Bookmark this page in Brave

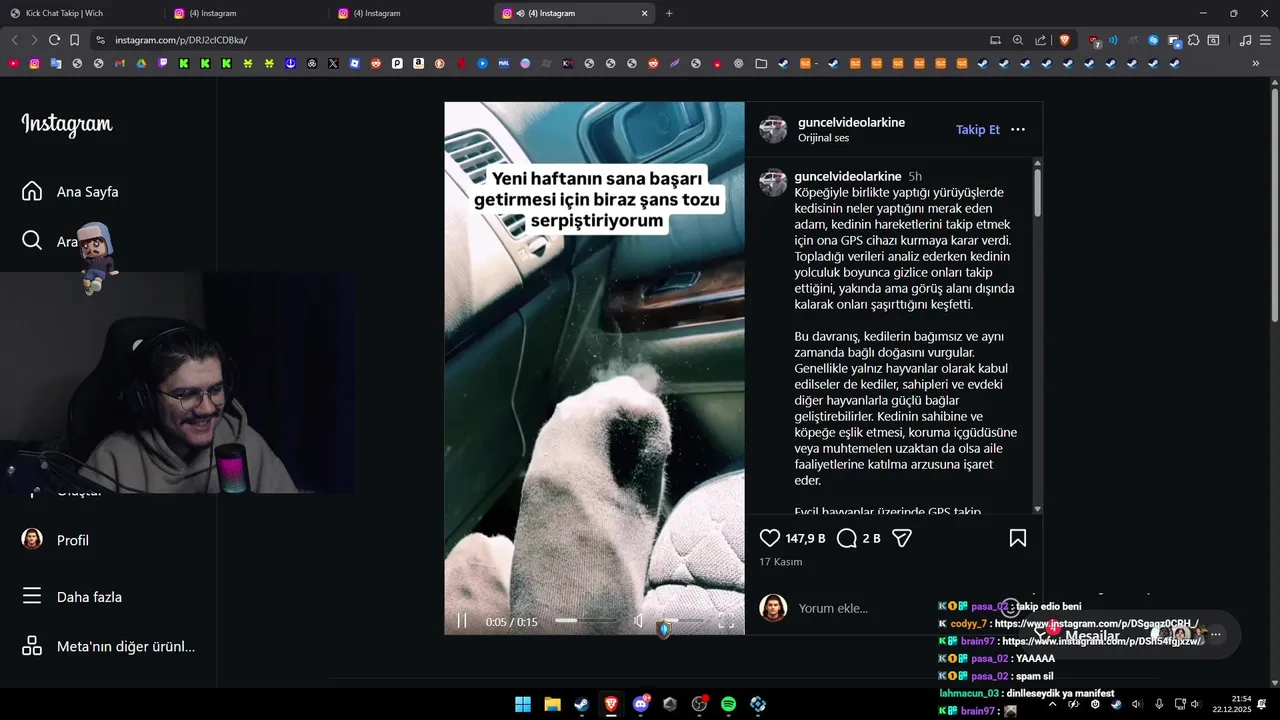pos(74,40)
